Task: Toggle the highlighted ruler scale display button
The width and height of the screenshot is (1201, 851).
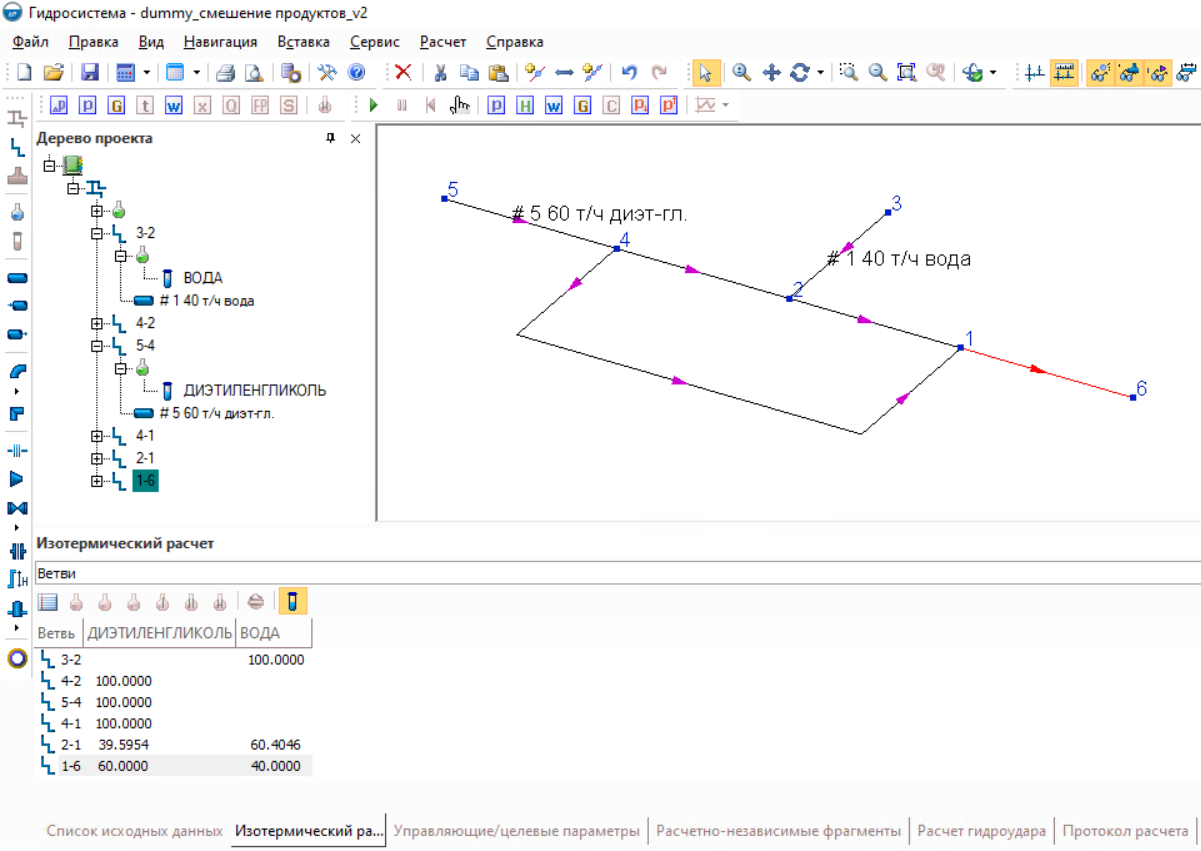Action: (1064, 72)
